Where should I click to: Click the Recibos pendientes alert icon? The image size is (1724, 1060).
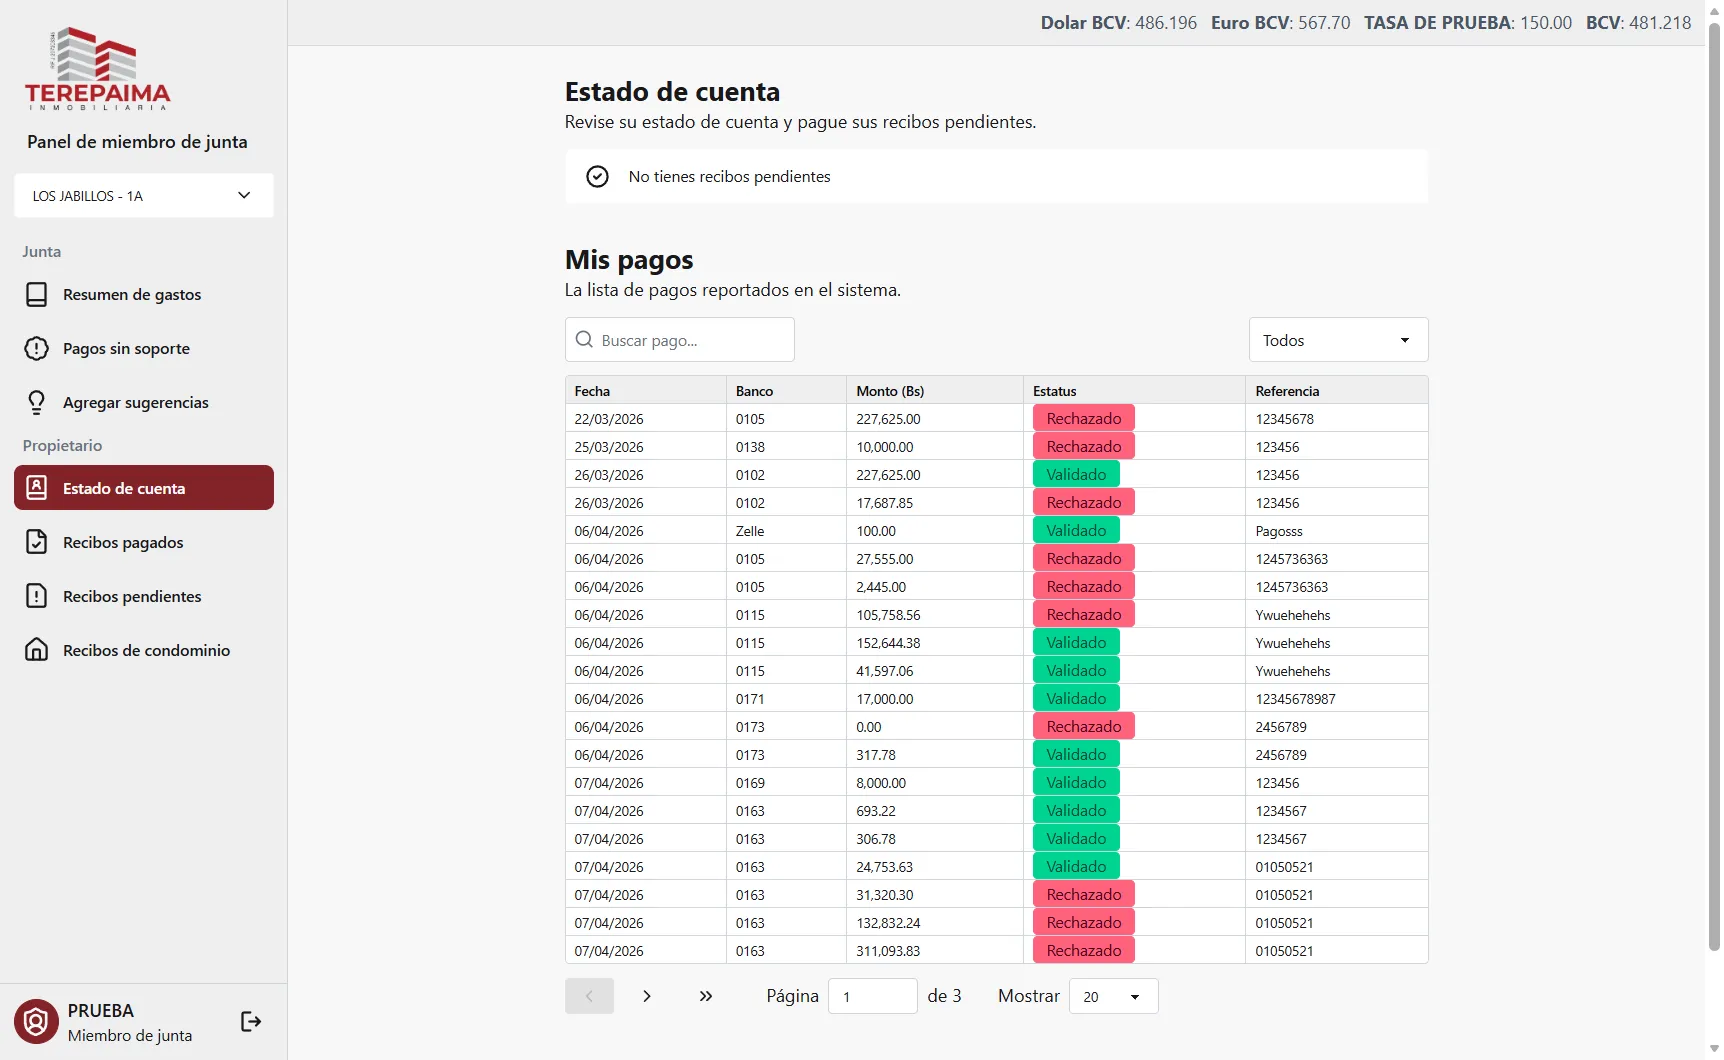click(x=37, y=595)
